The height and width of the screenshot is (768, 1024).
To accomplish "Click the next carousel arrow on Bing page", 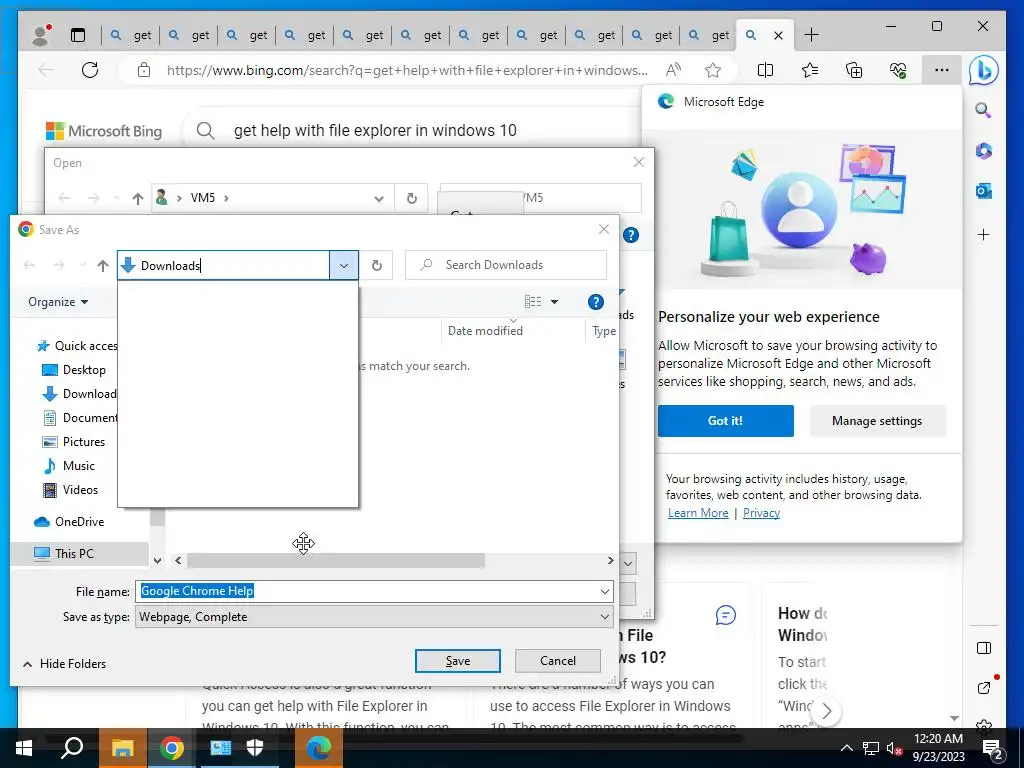I will click(826, 711).
